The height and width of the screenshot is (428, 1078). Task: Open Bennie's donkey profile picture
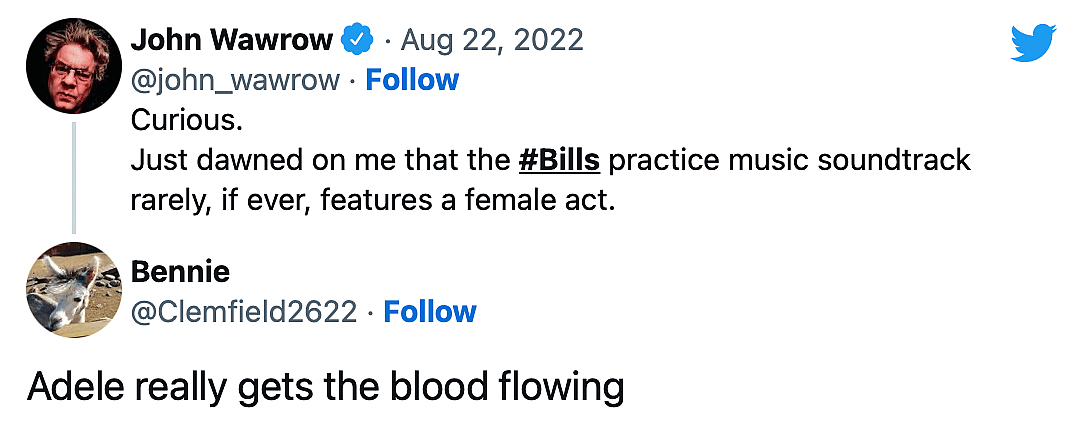[73, 289]
